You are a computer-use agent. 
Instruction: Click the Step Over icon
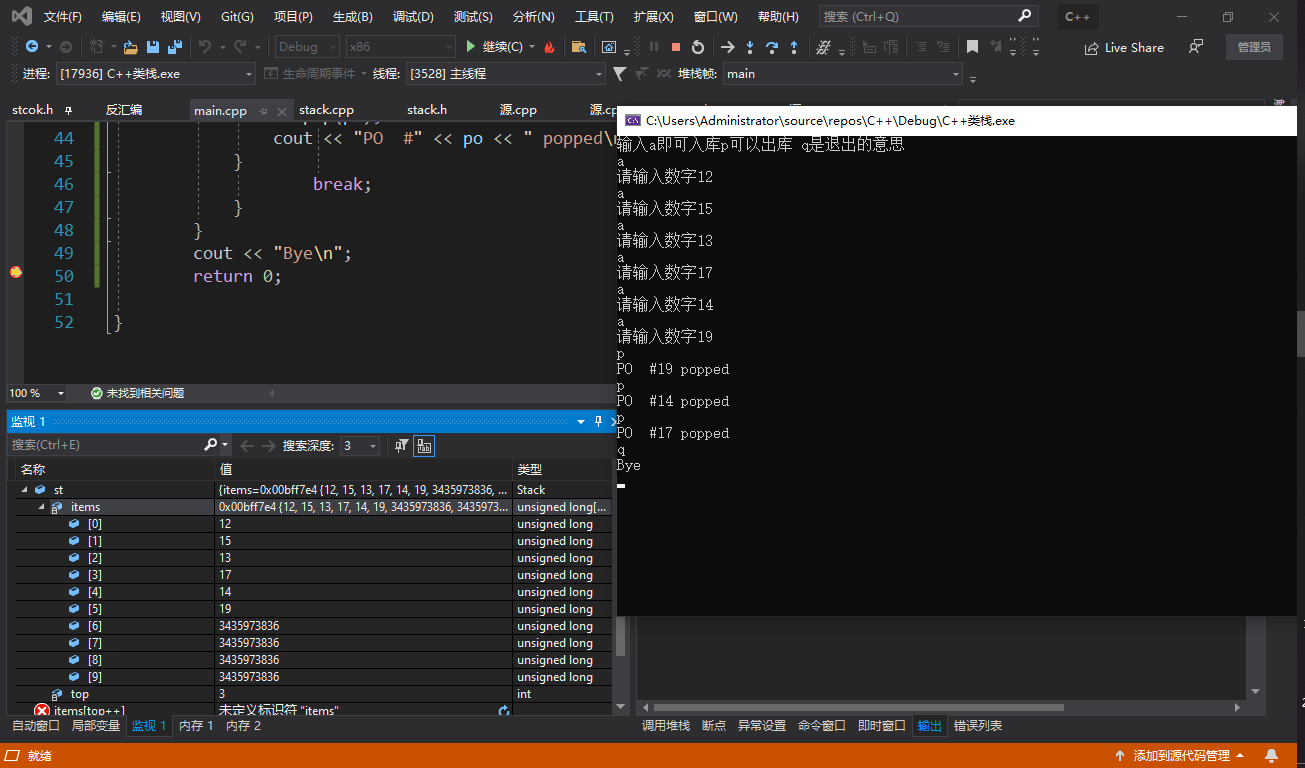click(772, 47)
